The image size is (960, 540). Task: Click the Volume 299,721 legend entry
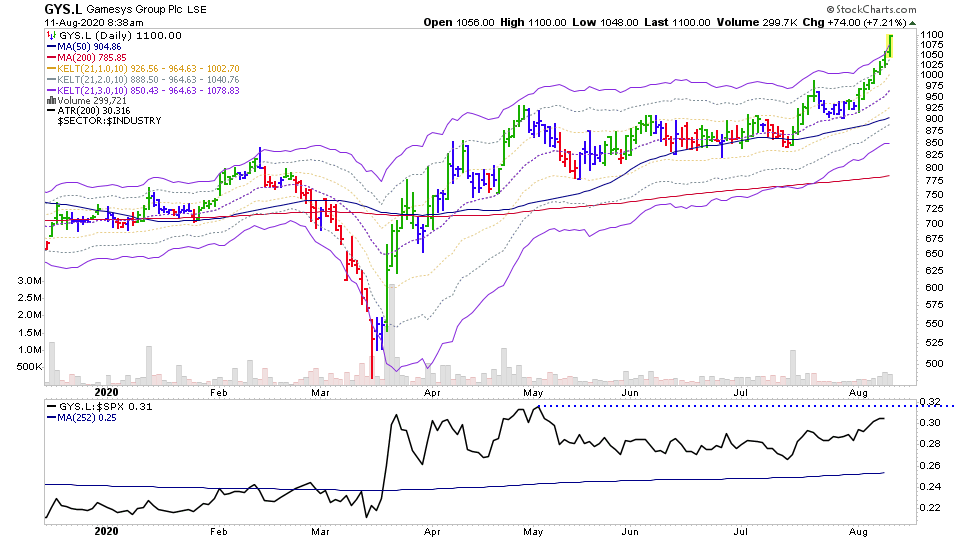tap(92, 101)
